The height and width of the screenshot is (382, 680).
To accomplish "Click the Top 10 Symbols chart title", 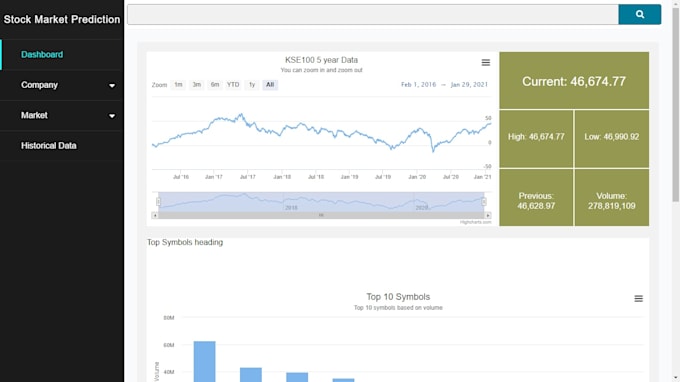I will [398, 297].
